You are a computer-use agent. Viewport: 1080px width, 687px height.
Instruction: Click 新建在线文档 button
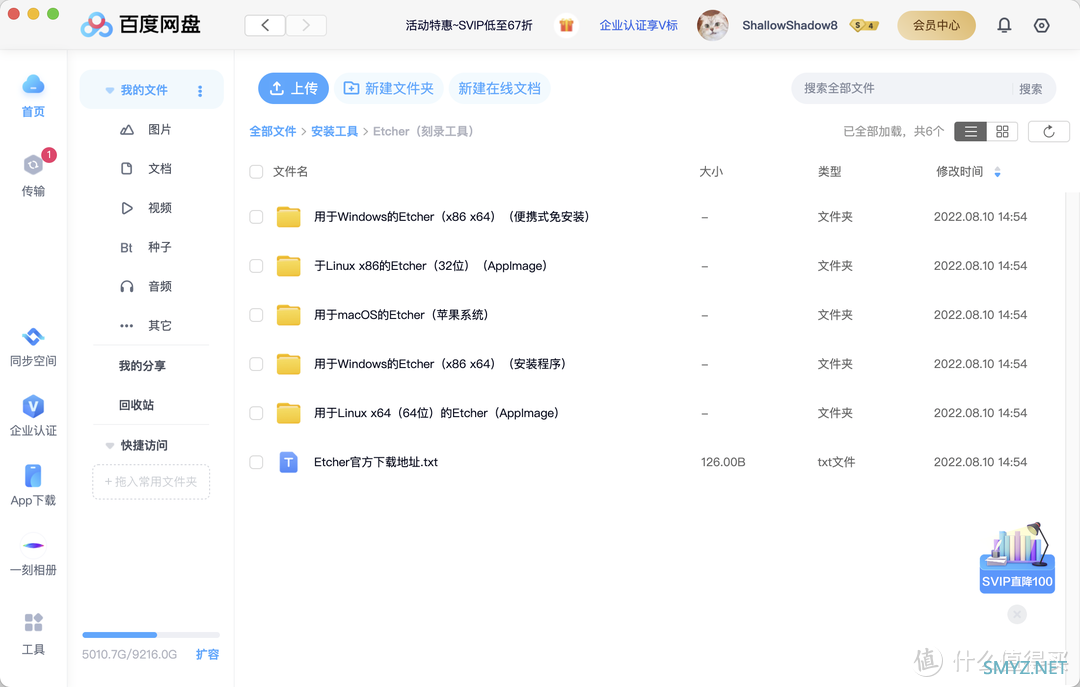(499, 88)
